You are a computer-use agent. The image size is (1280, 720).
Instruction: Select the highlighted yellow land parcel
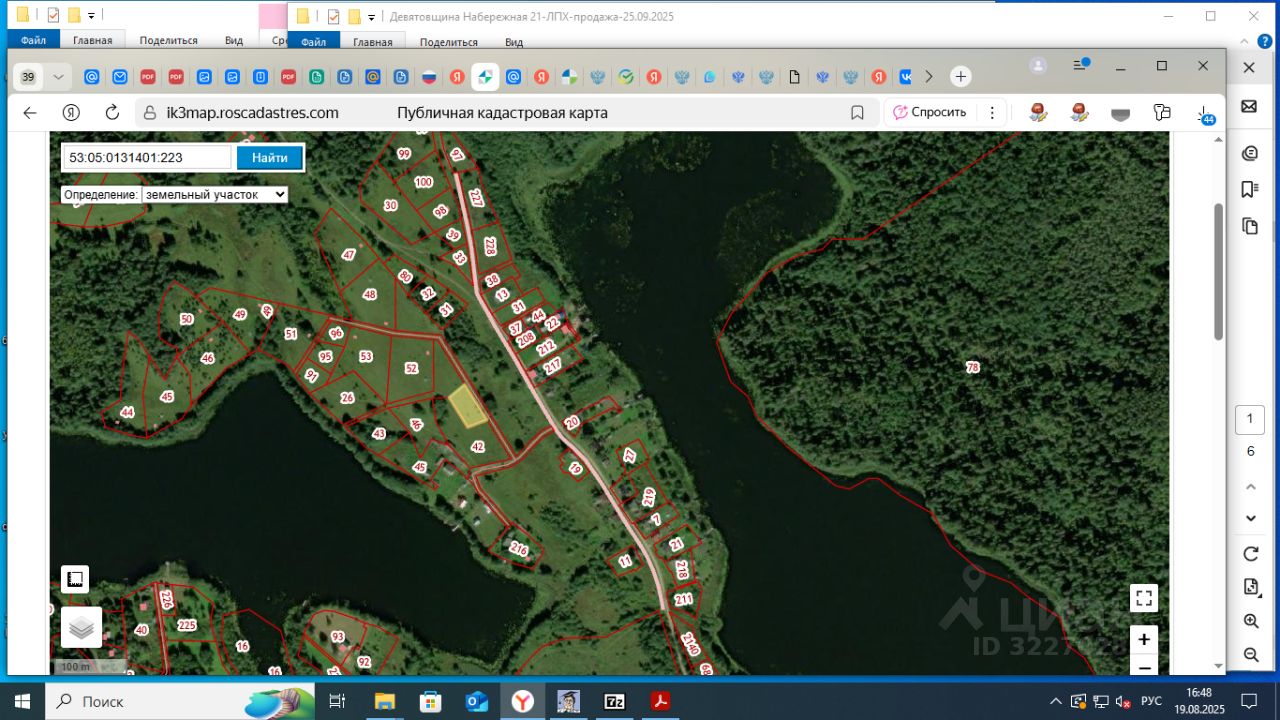click(x=467, y=406)
